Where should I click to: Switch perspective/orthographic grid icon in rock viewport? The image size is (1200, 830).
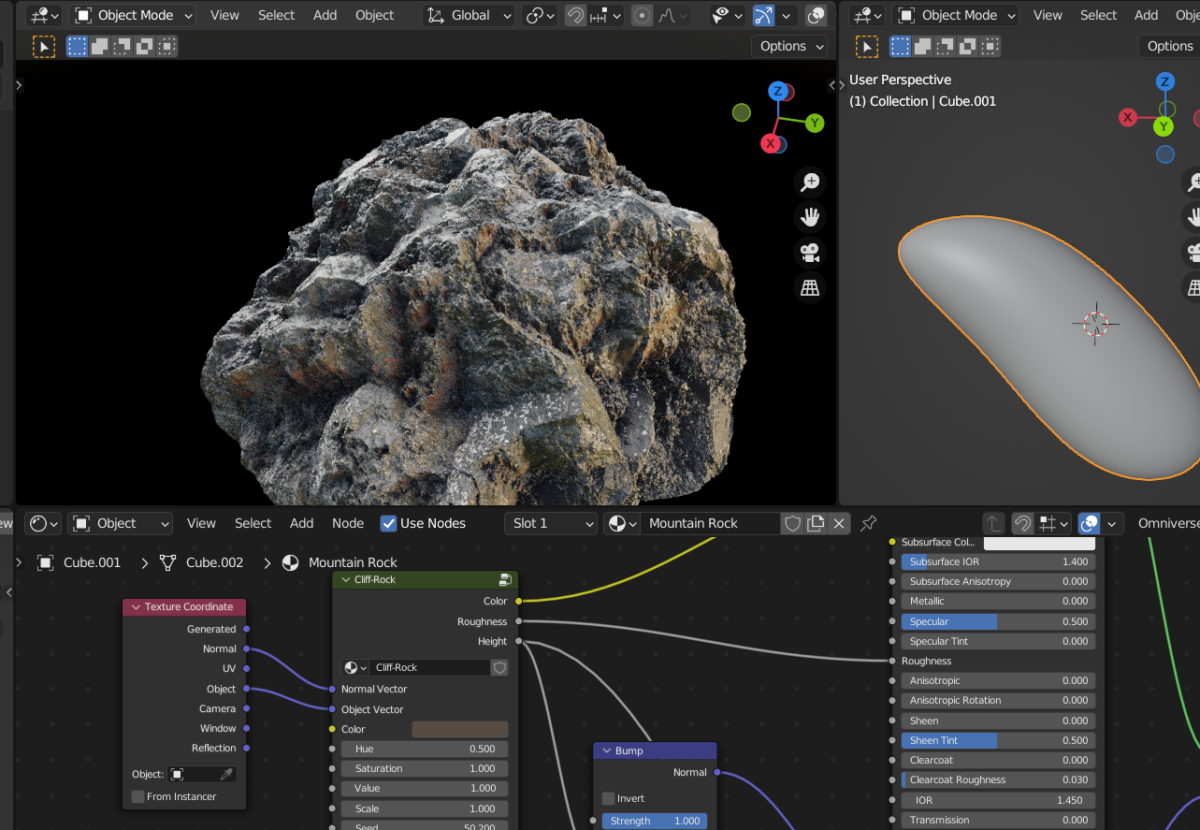pos(810,288)
